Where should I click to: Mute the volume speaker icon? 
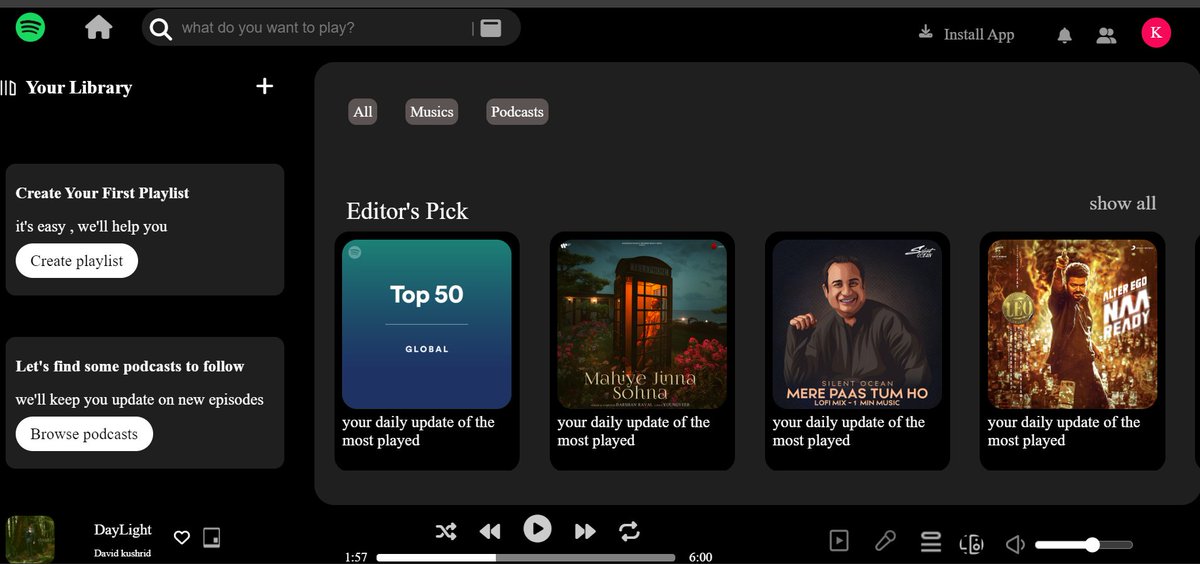[1015, 544]
